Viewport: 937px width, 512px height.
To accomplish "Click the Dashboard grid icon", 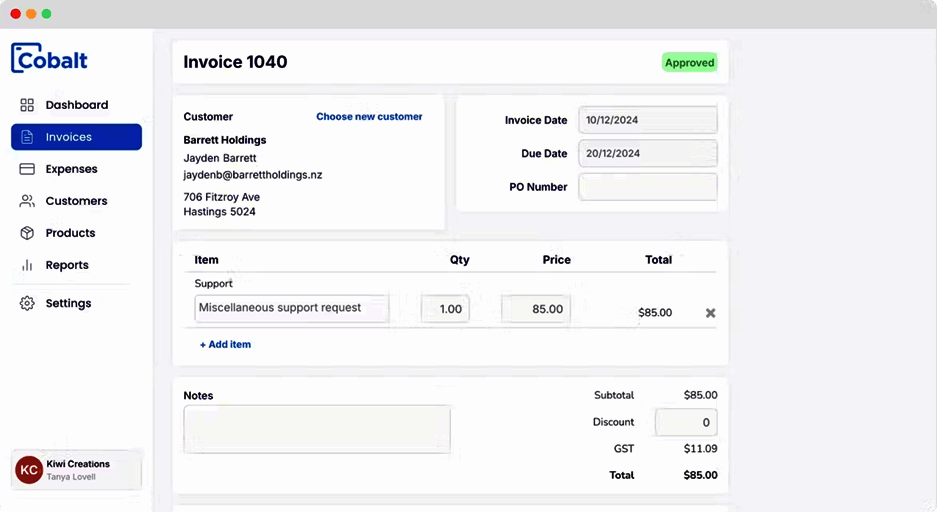I will pyautogui.click(x=27, y=105).
